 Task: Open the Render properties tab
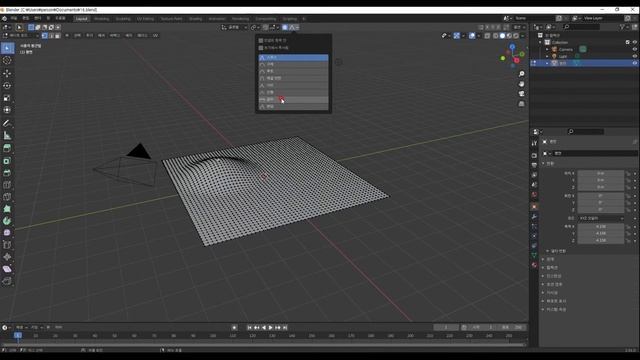tap(534, 155)
